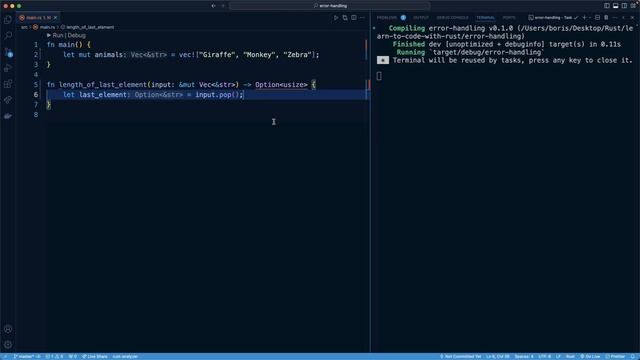Click ports forwarded count in status bar

pyautogui.click(x=72, y=356)
